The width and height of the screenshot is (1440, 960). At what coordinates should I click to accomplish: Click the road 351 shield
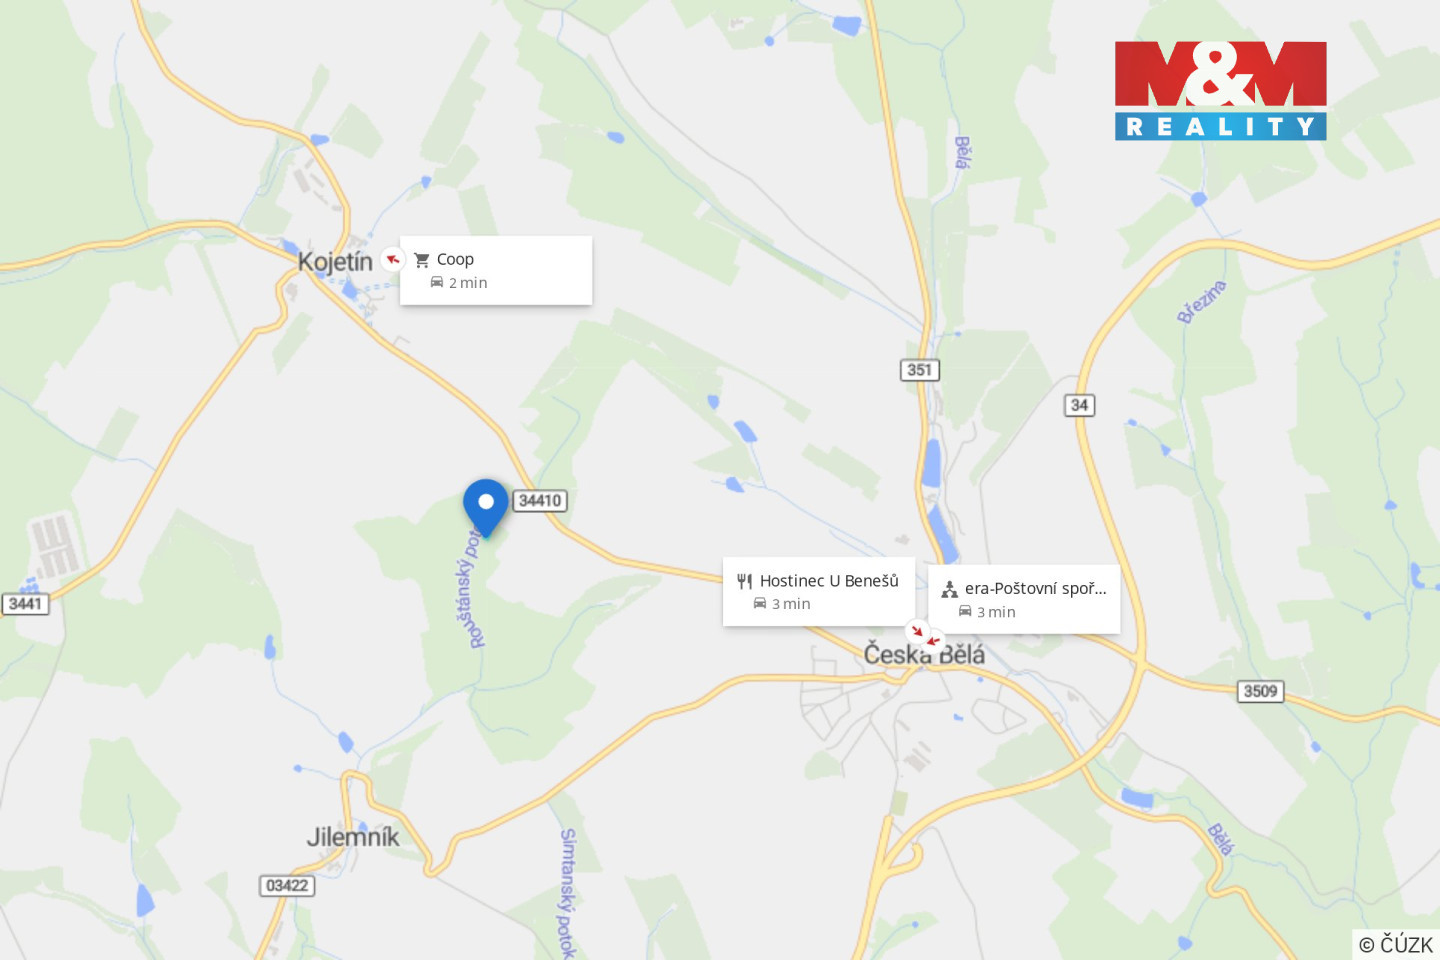click(920, 370)
